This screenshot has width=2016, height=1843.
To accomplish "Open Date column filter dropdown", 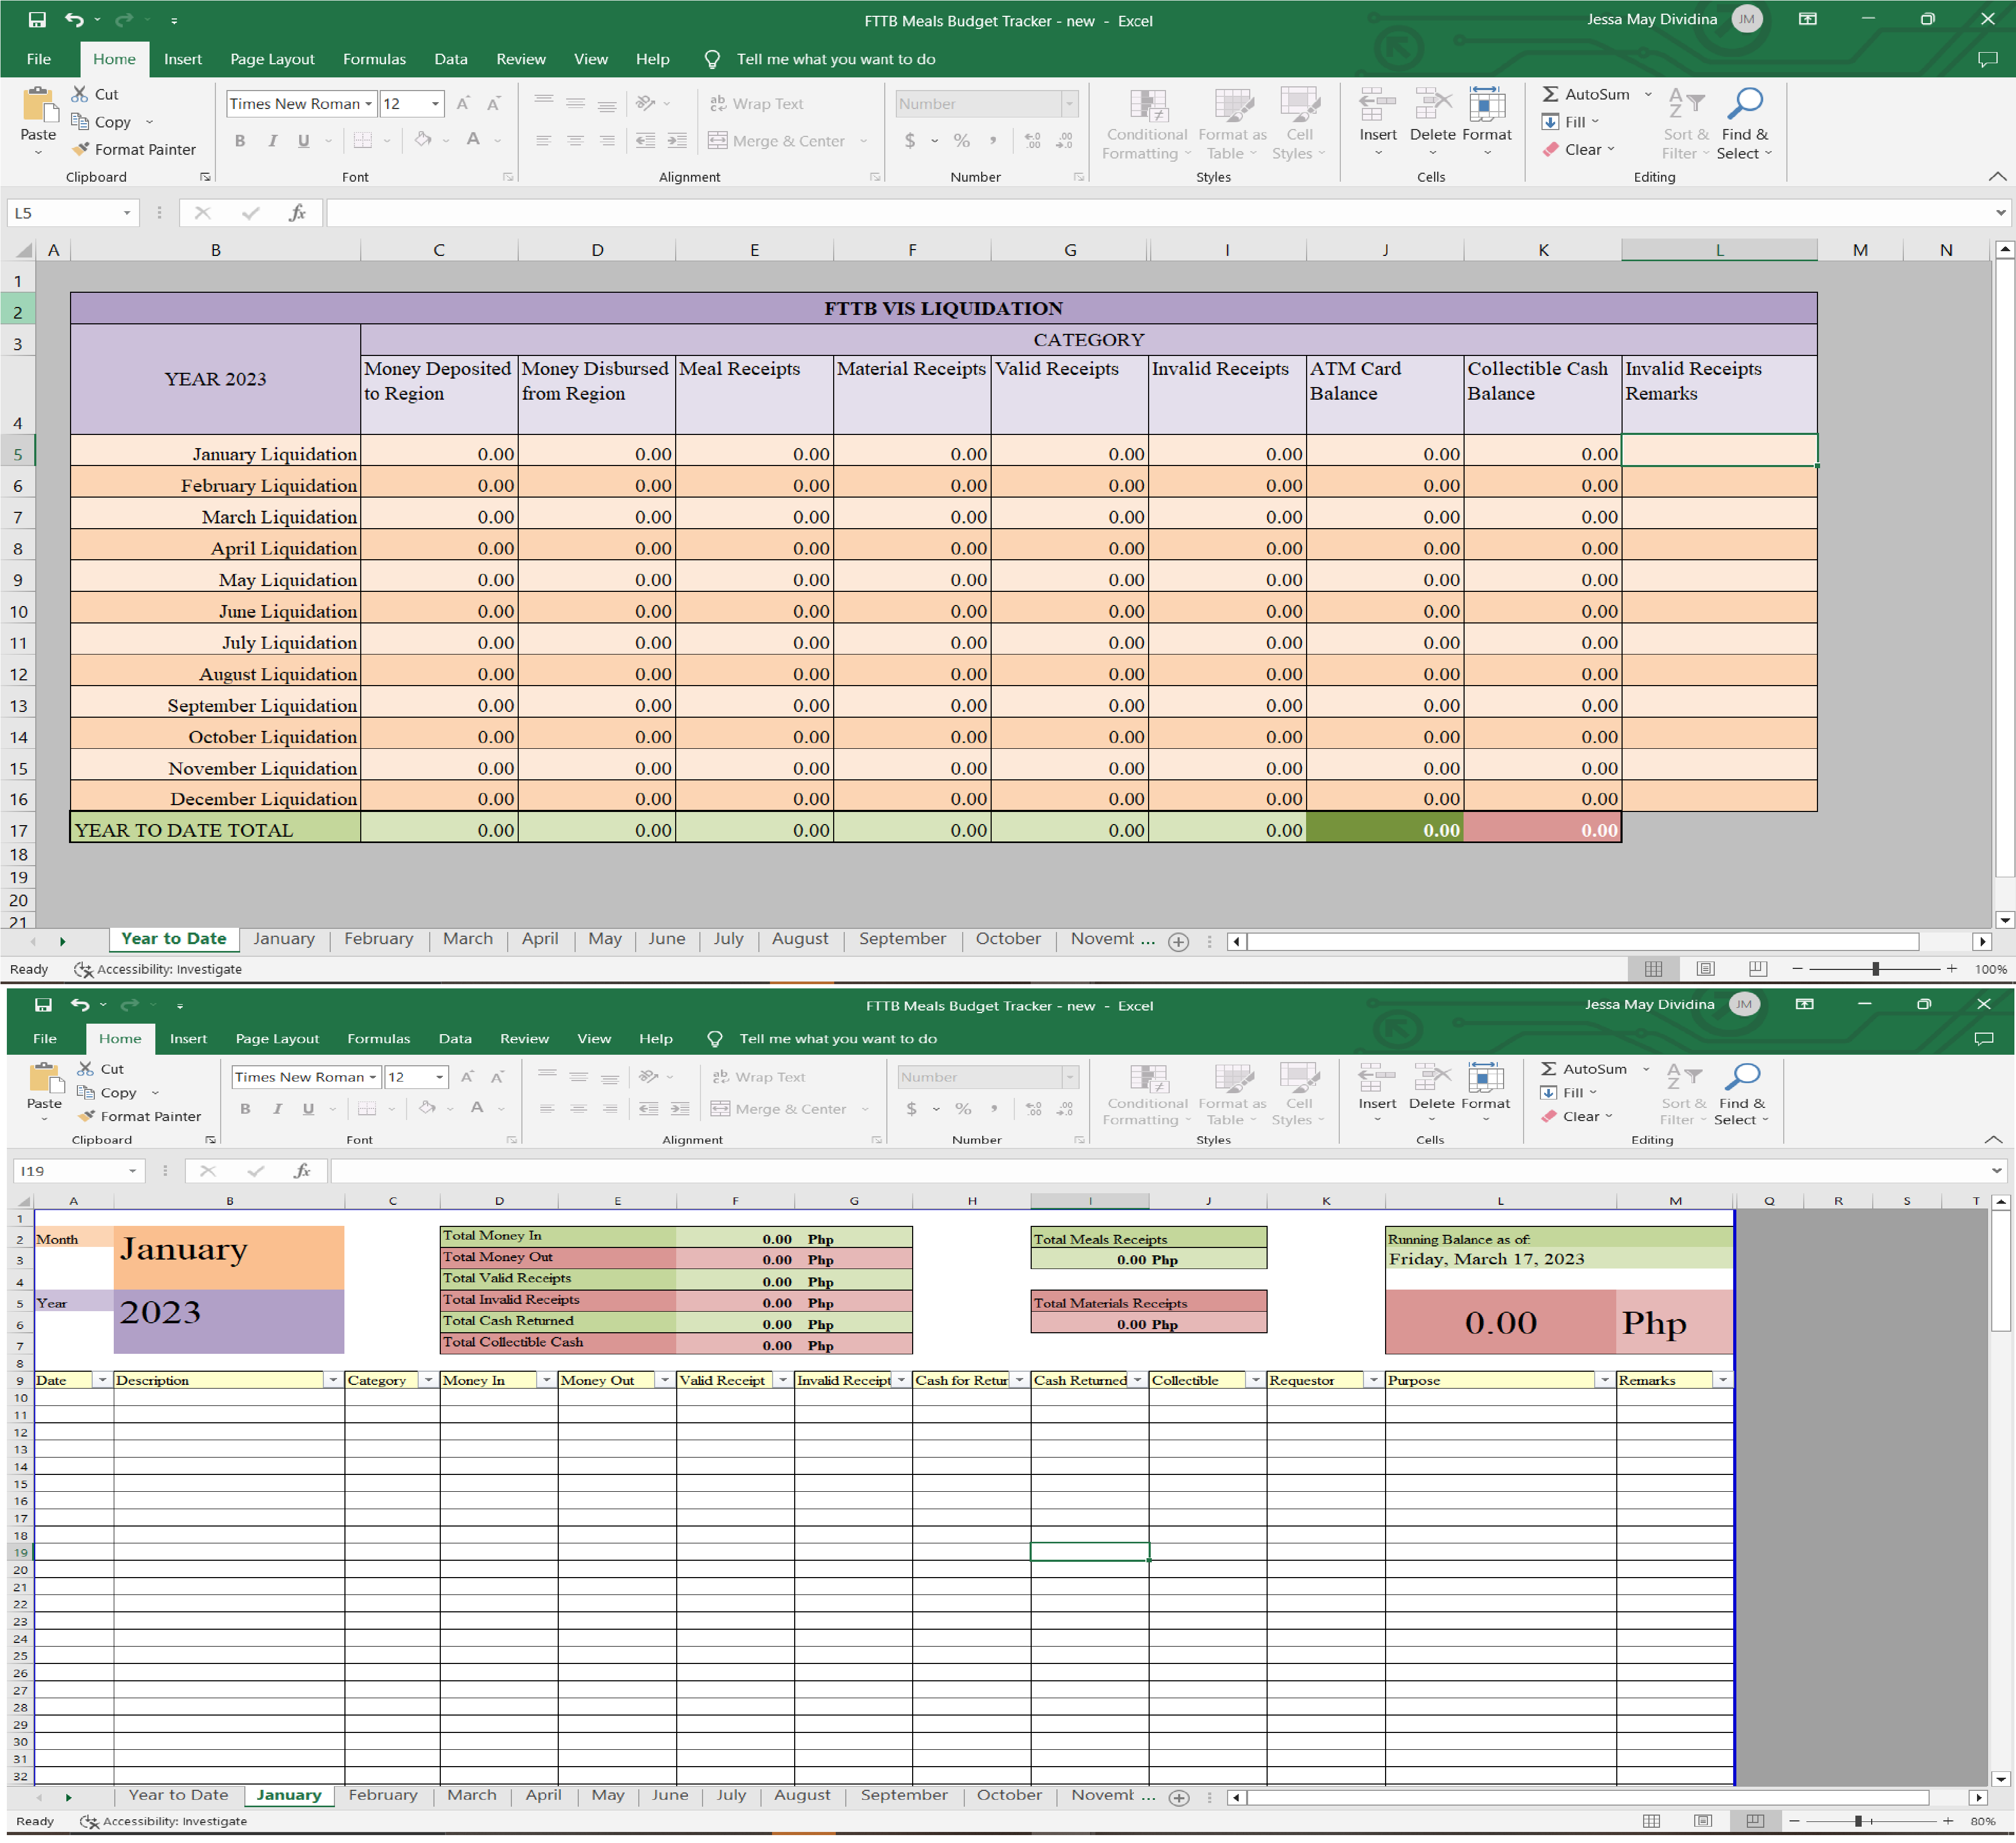I will point(102,1379).
